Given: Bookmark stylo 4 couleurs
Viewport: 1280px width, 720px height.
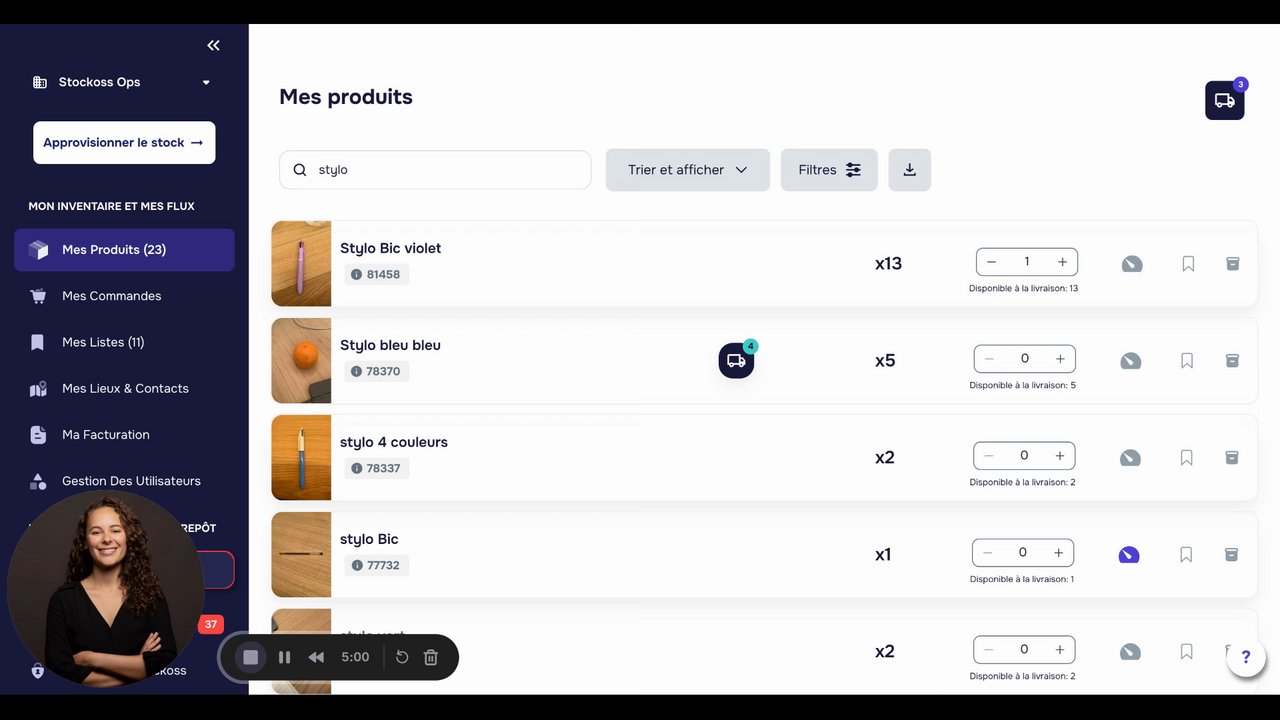Looking at the screenshot, I should (1187, 458).
